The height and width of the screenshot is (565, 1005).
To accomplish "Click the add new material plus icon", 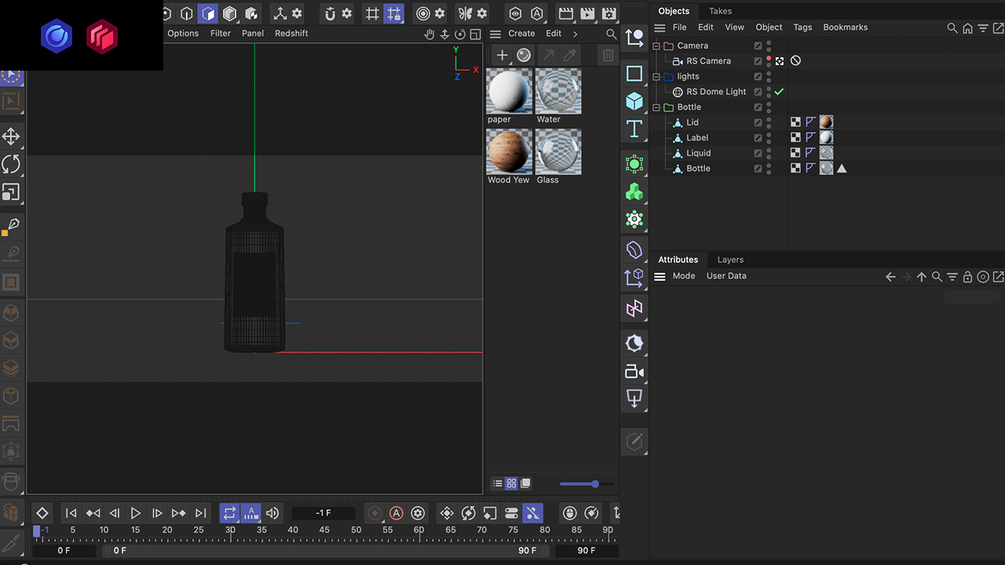I will click(x=502, y=55).
